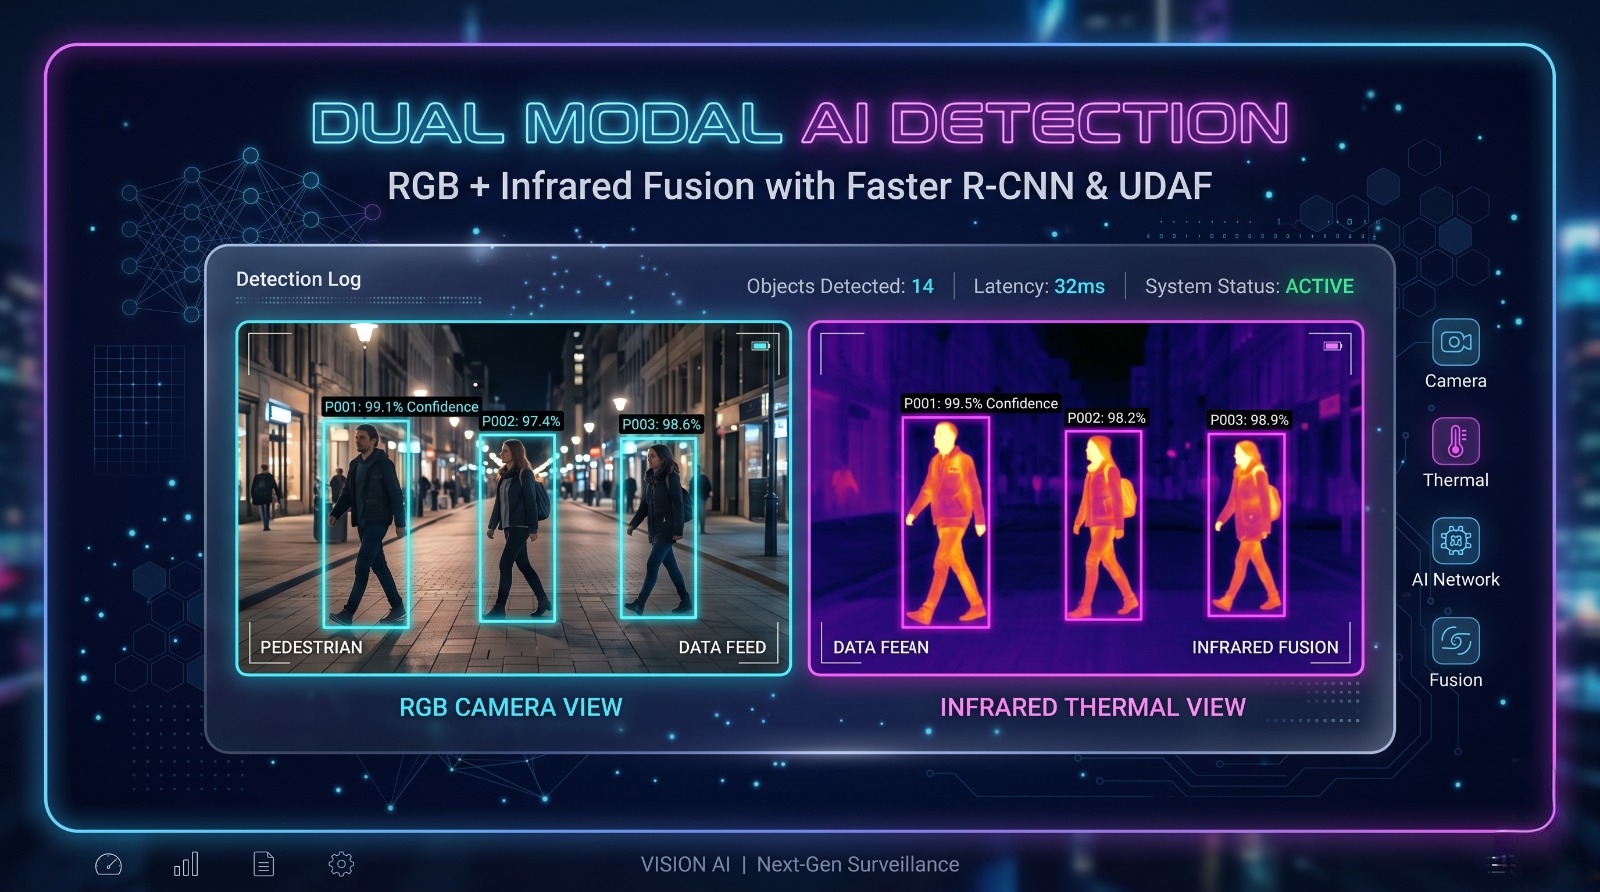Click the AI Network label in sidebar

tap(1455, 579)
